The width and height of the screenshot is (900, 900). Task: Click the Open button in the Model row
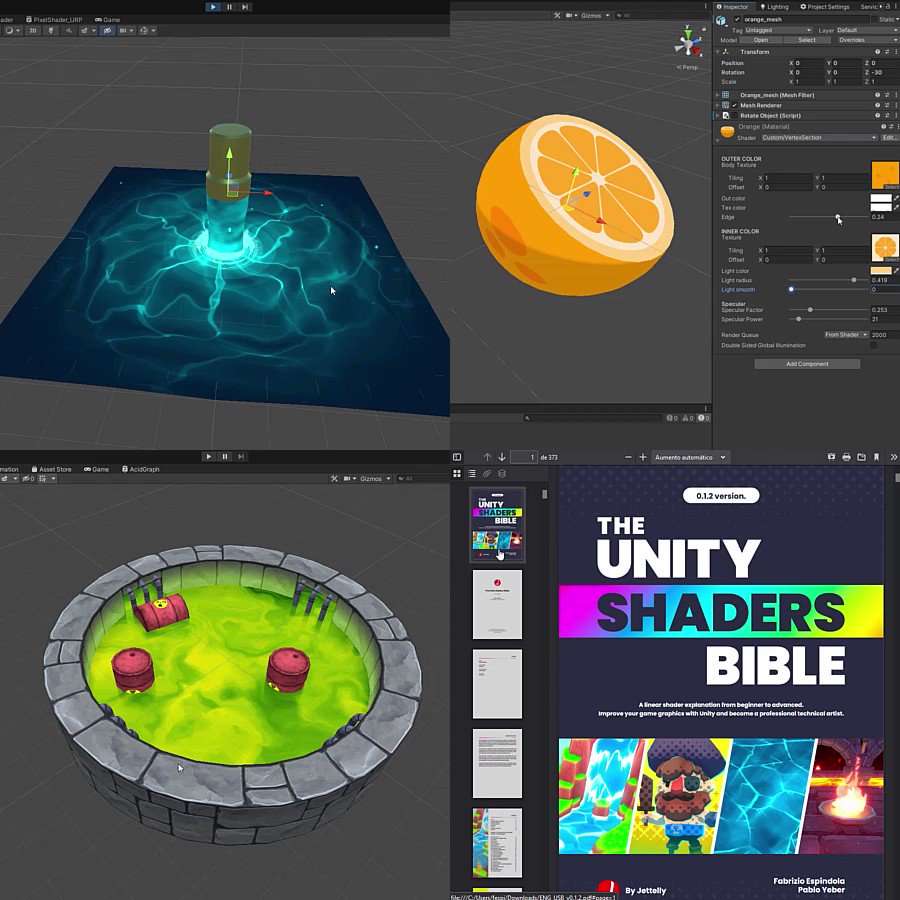(x=760, y=40)
